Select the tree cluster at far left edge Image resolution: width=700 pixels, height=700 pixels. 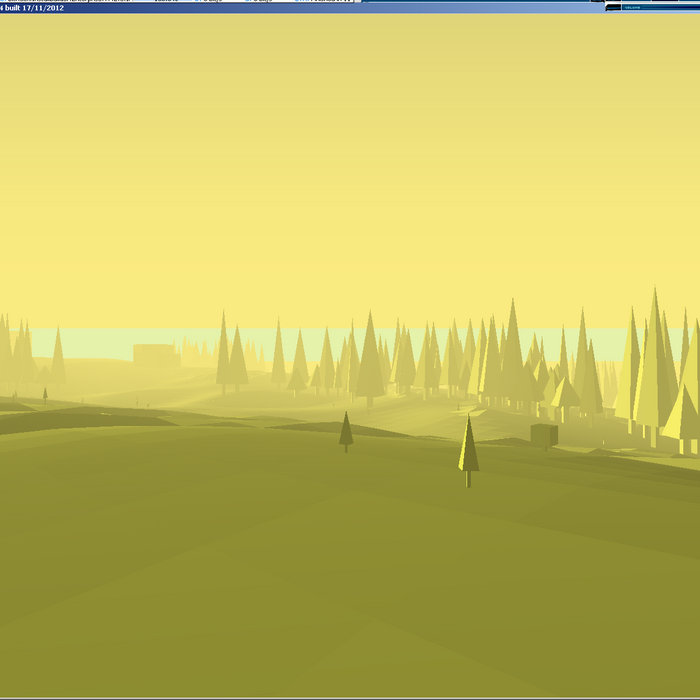click(15, 355)
